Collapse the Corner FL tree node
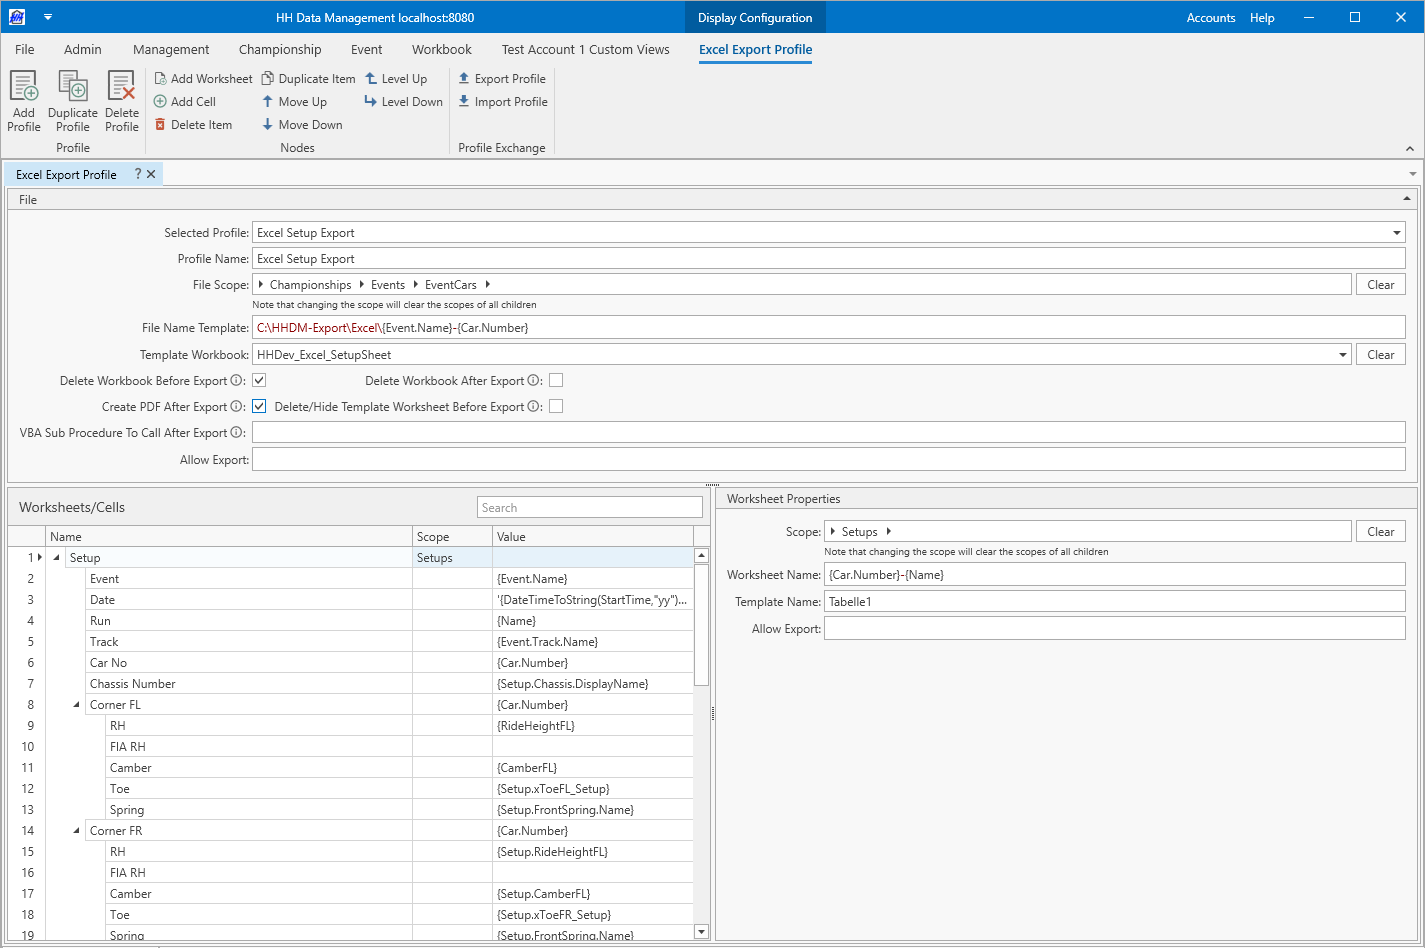The width and height of the screenshot is (1425, 948). [x=77, y=705]
